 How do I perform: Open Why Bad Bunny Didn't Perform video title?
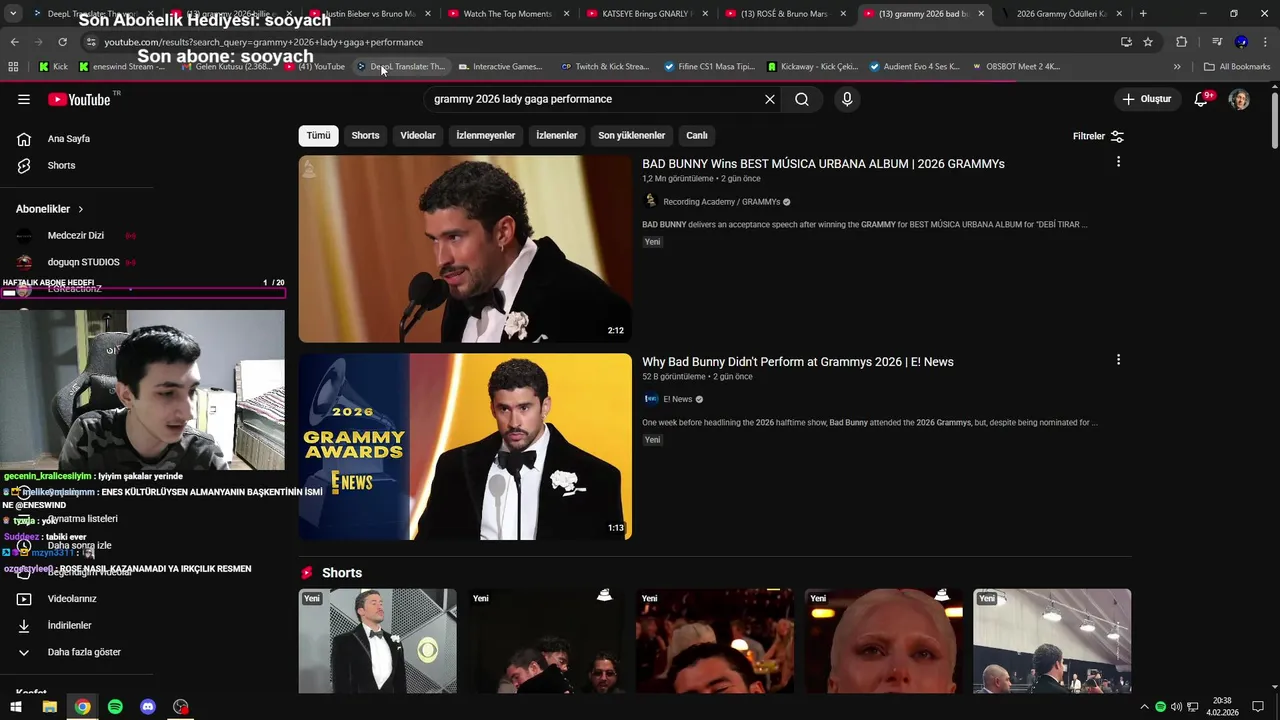tap(798, 362)
